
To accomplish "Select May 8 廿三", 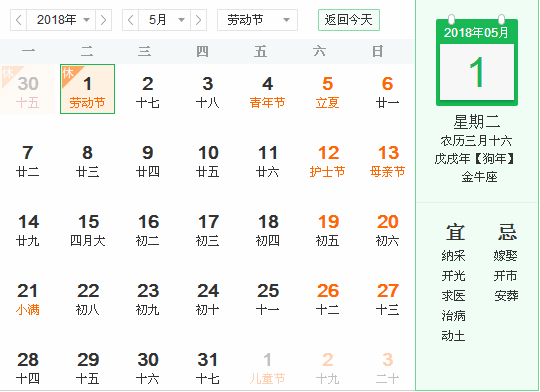I will (x=87, y=161).
